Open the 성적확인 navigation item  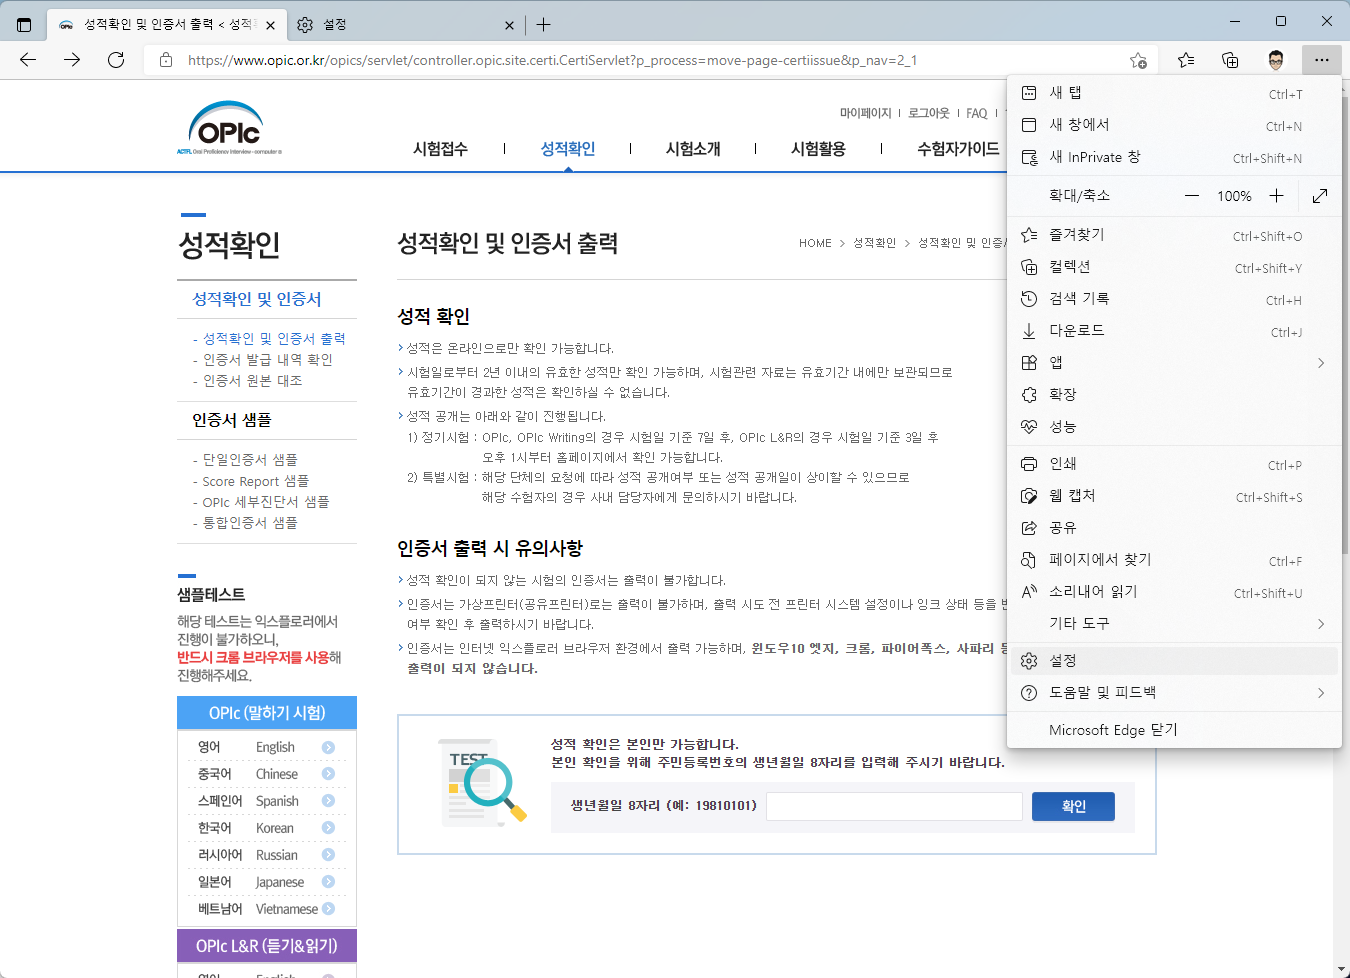(568, 149)
